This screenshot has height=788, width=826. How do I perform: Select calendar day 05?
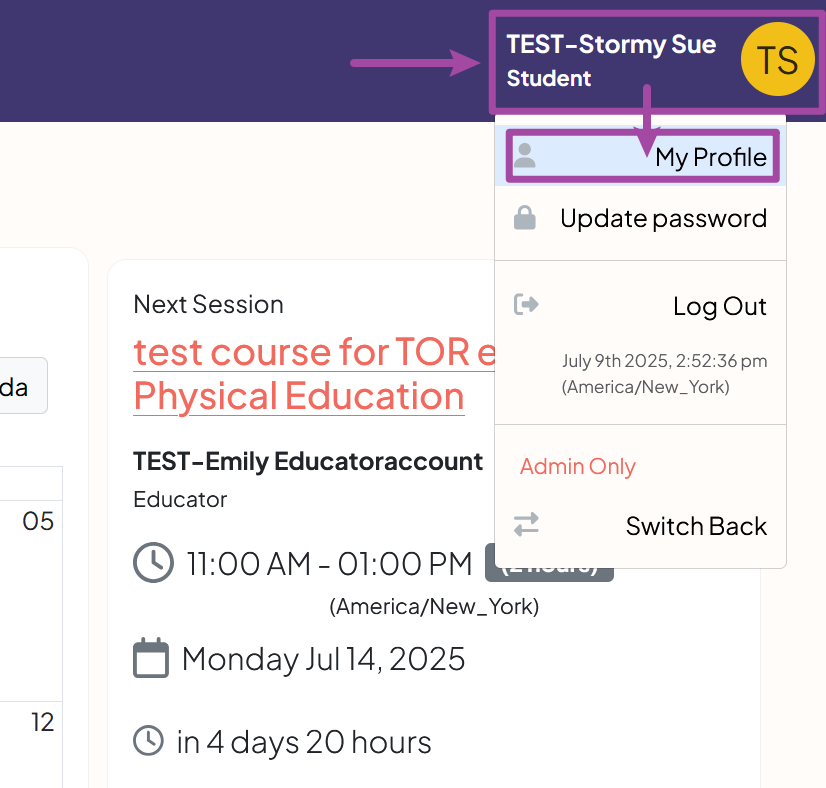(x=38, y=521)
